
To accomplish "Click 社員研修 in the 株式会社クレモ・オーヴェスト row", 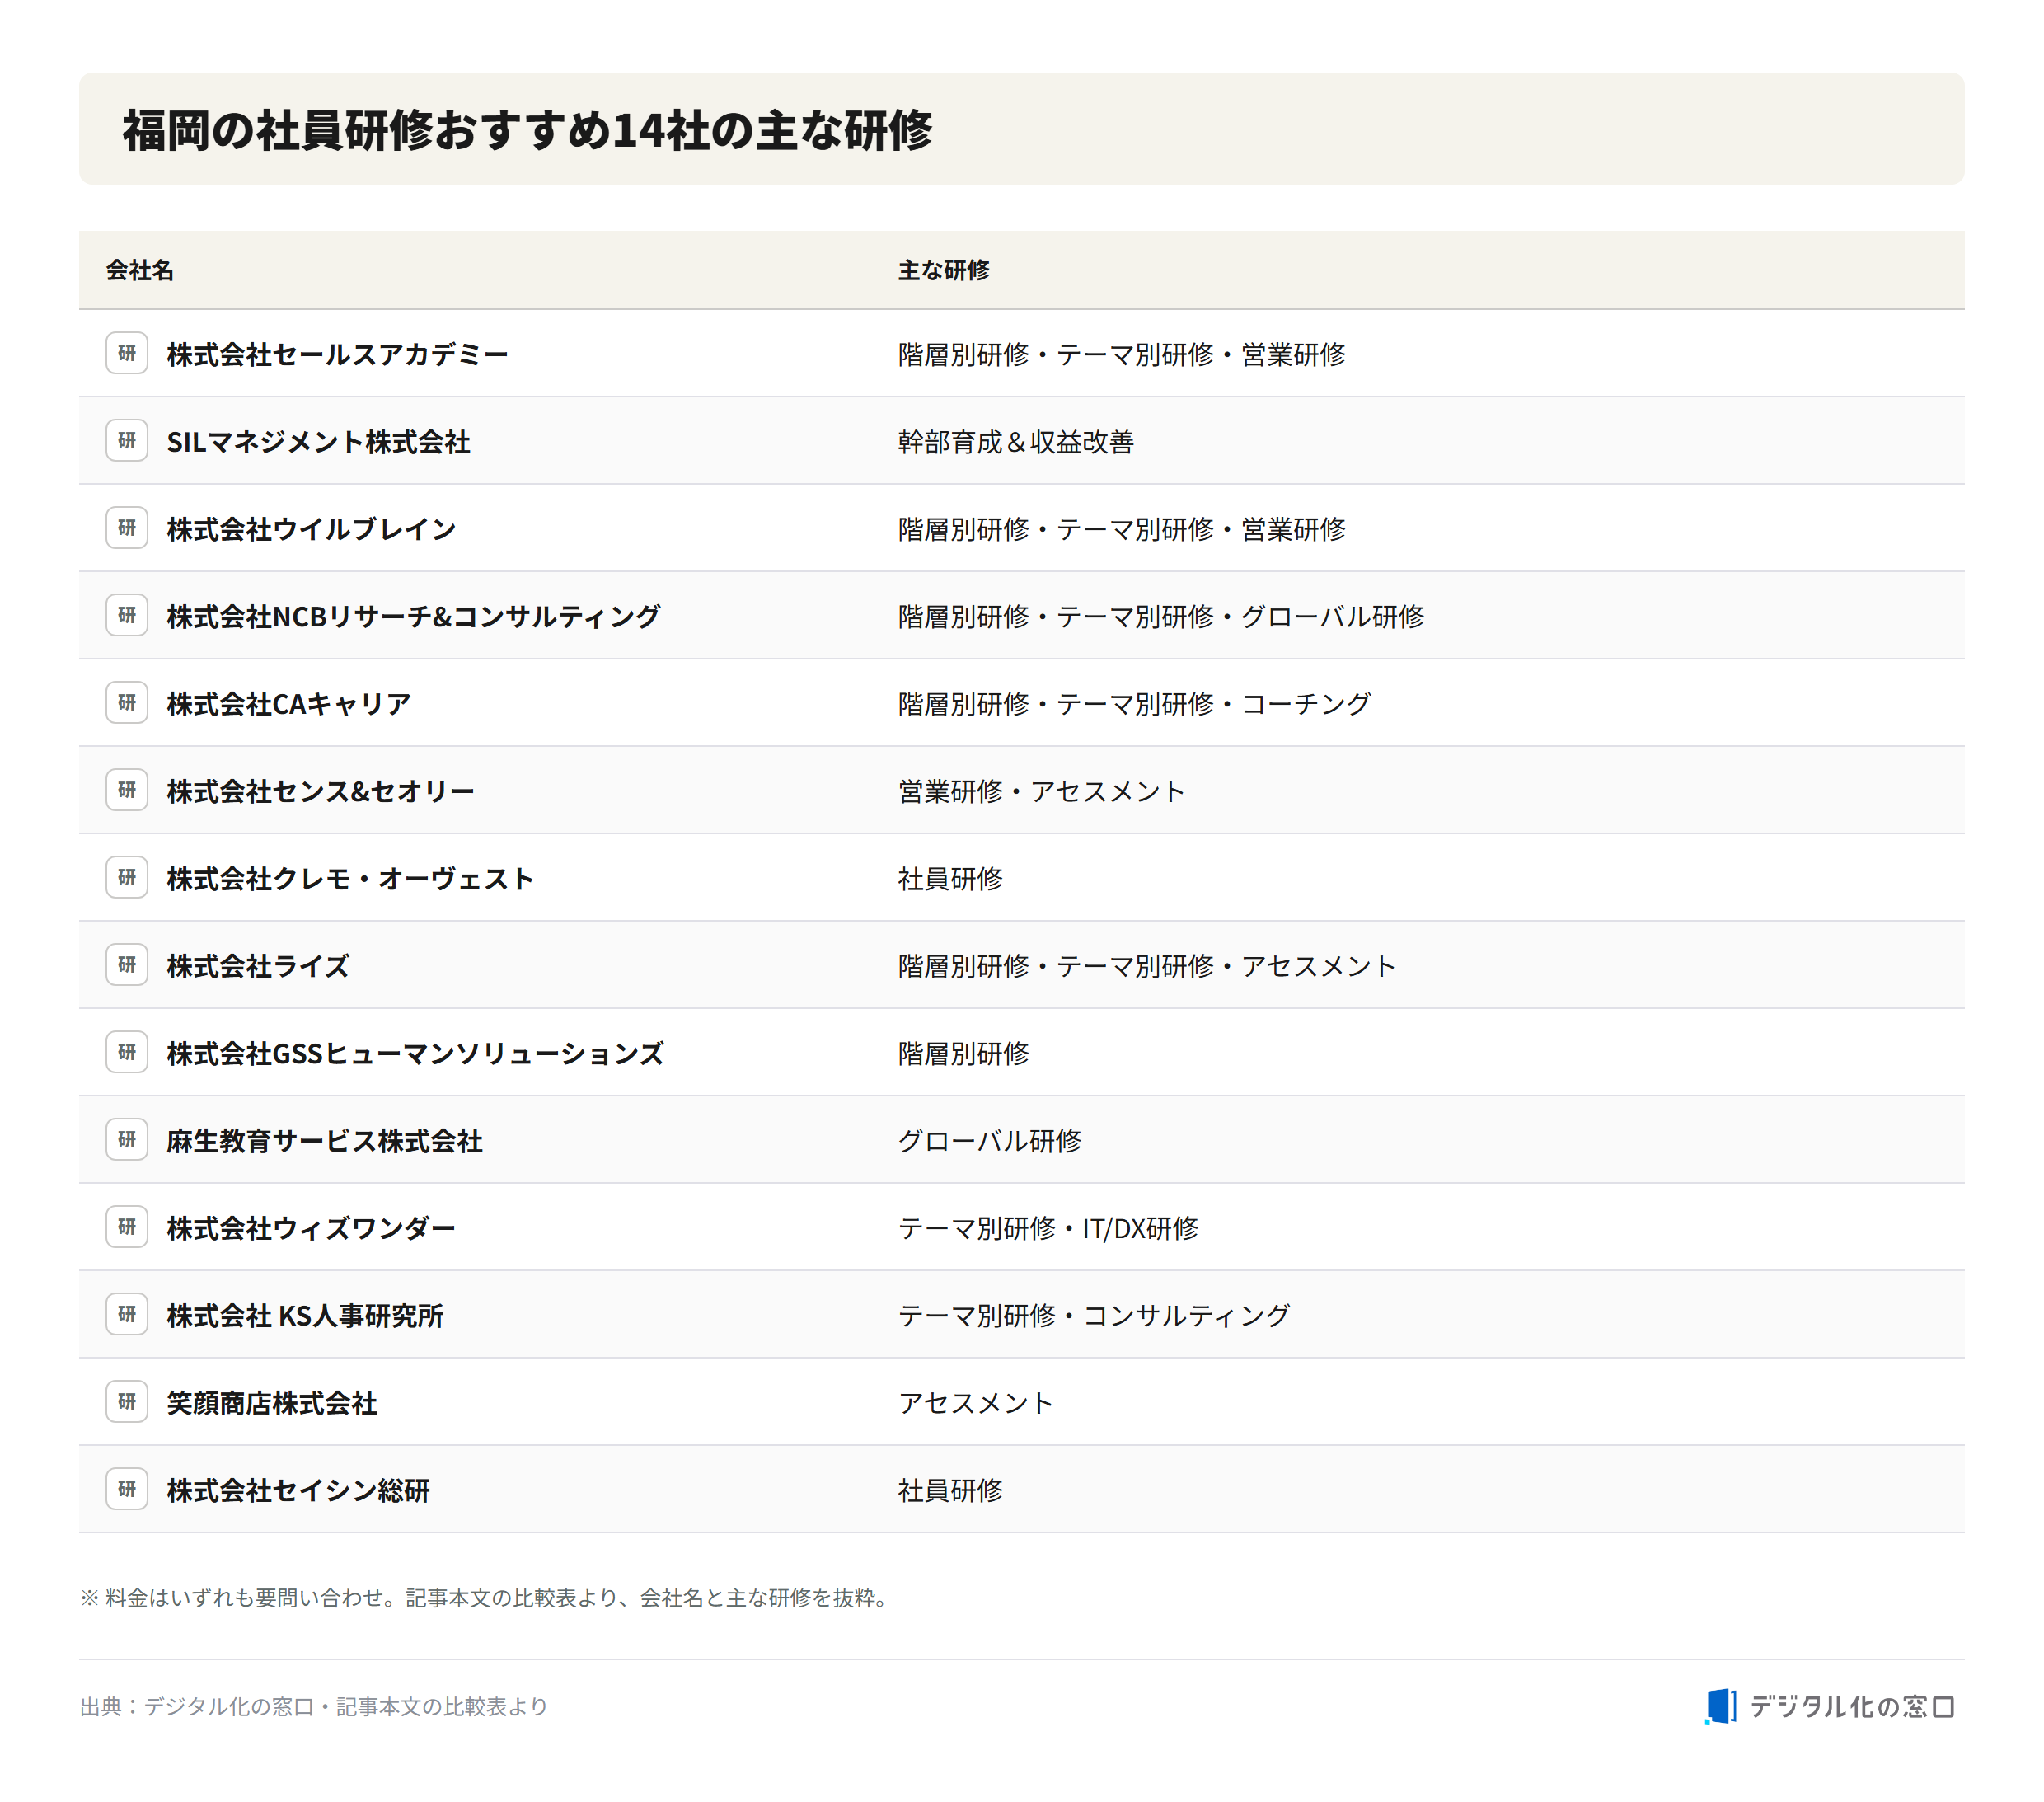I will 950,879.
